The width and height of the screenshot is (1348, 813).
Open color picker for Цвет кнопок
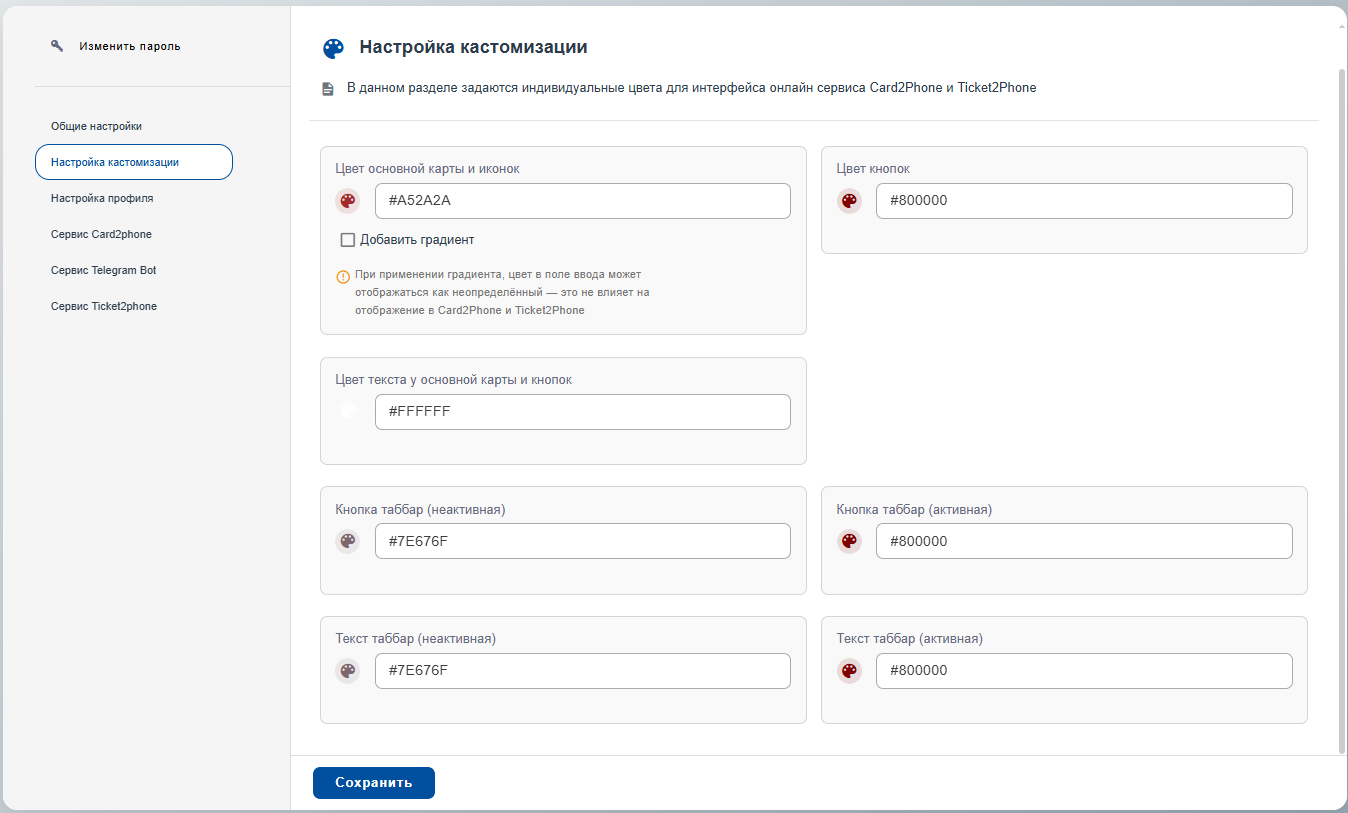click(x=849, y=201)
